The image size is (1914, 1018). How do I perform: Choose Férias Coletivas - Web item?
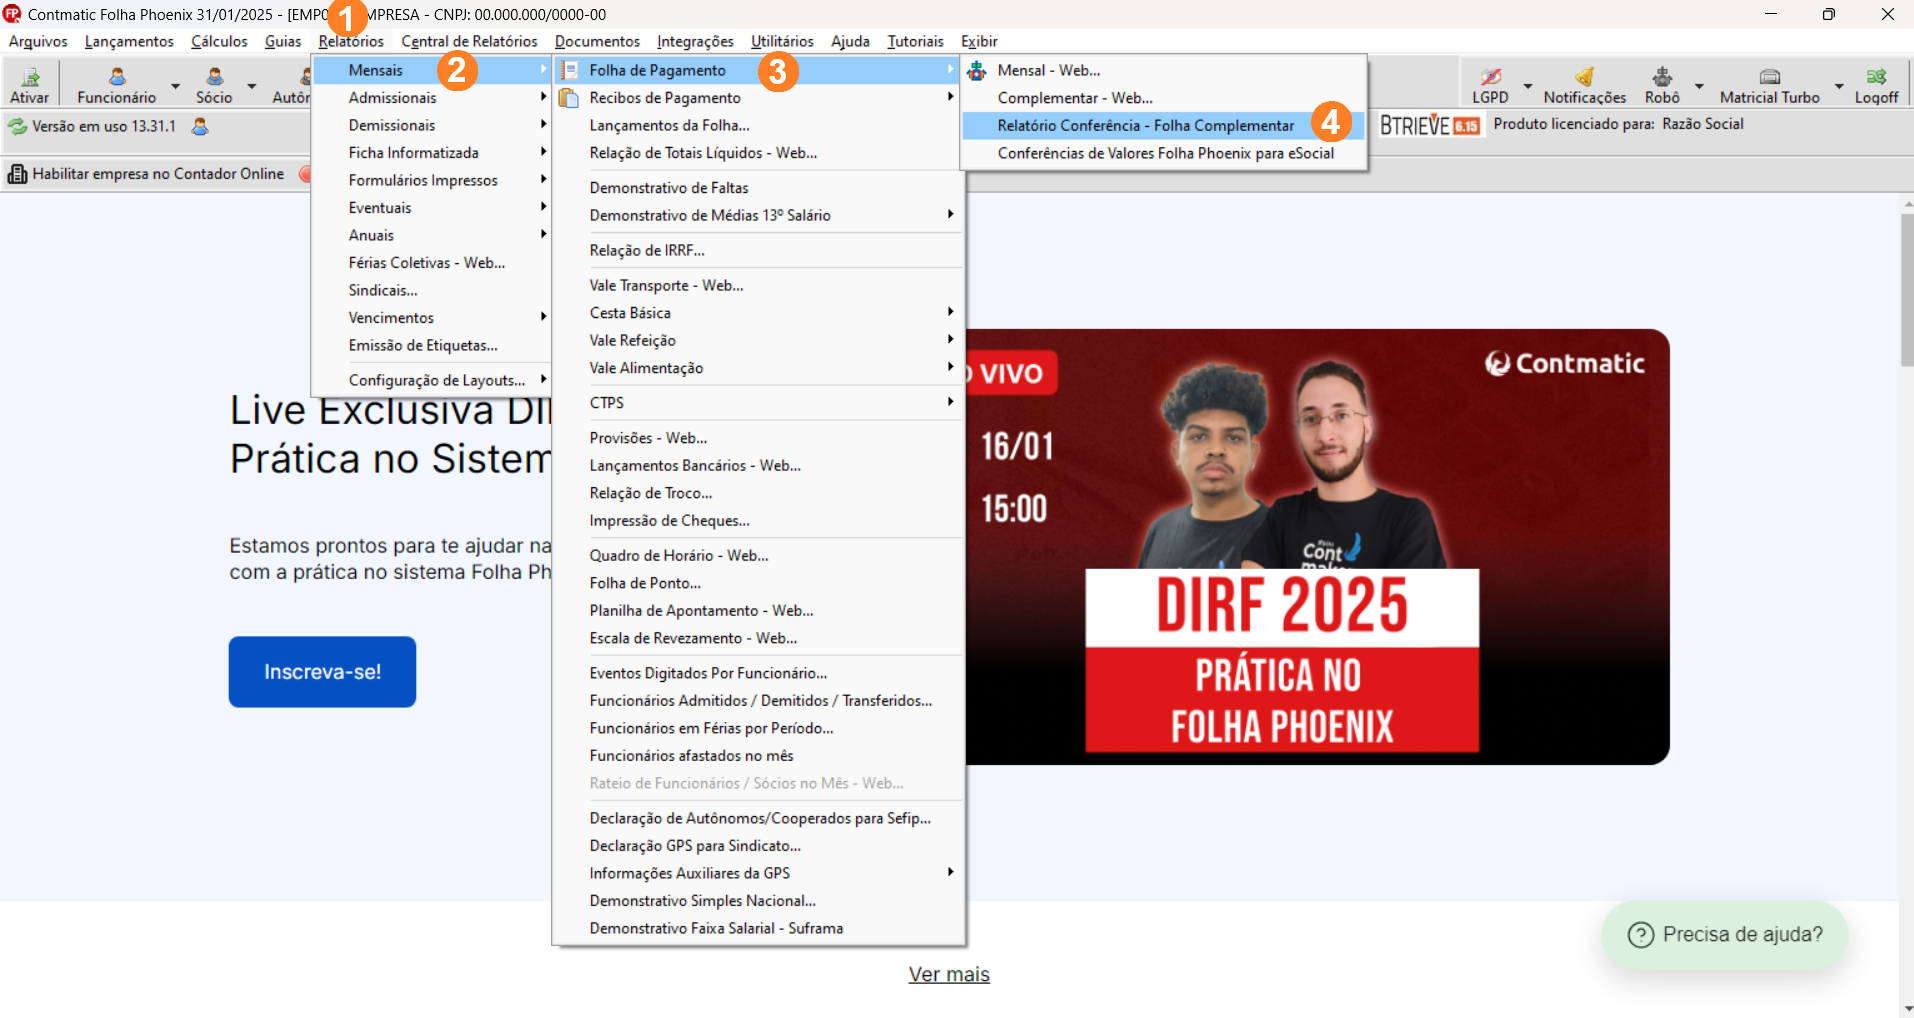click(432, 263)
